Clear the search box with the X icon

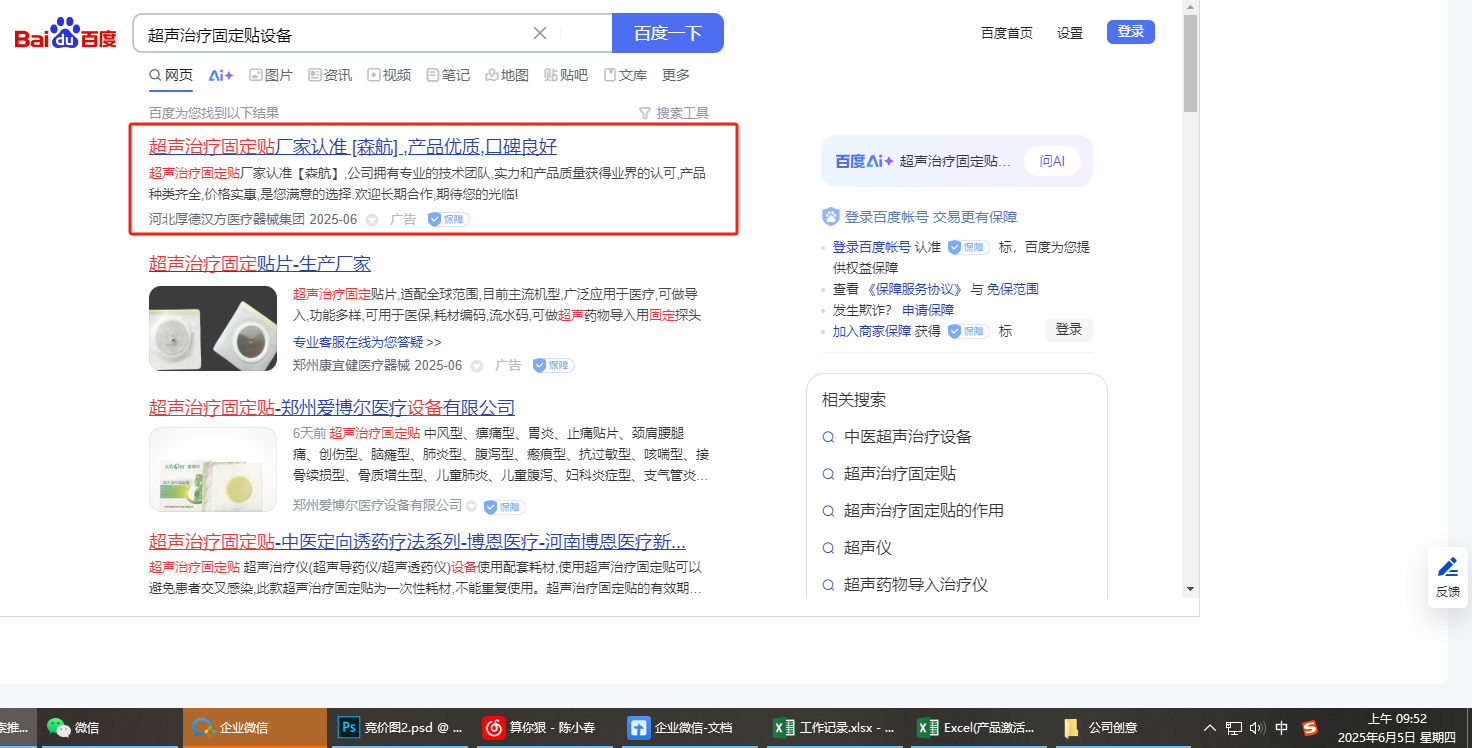pos(540,33)
